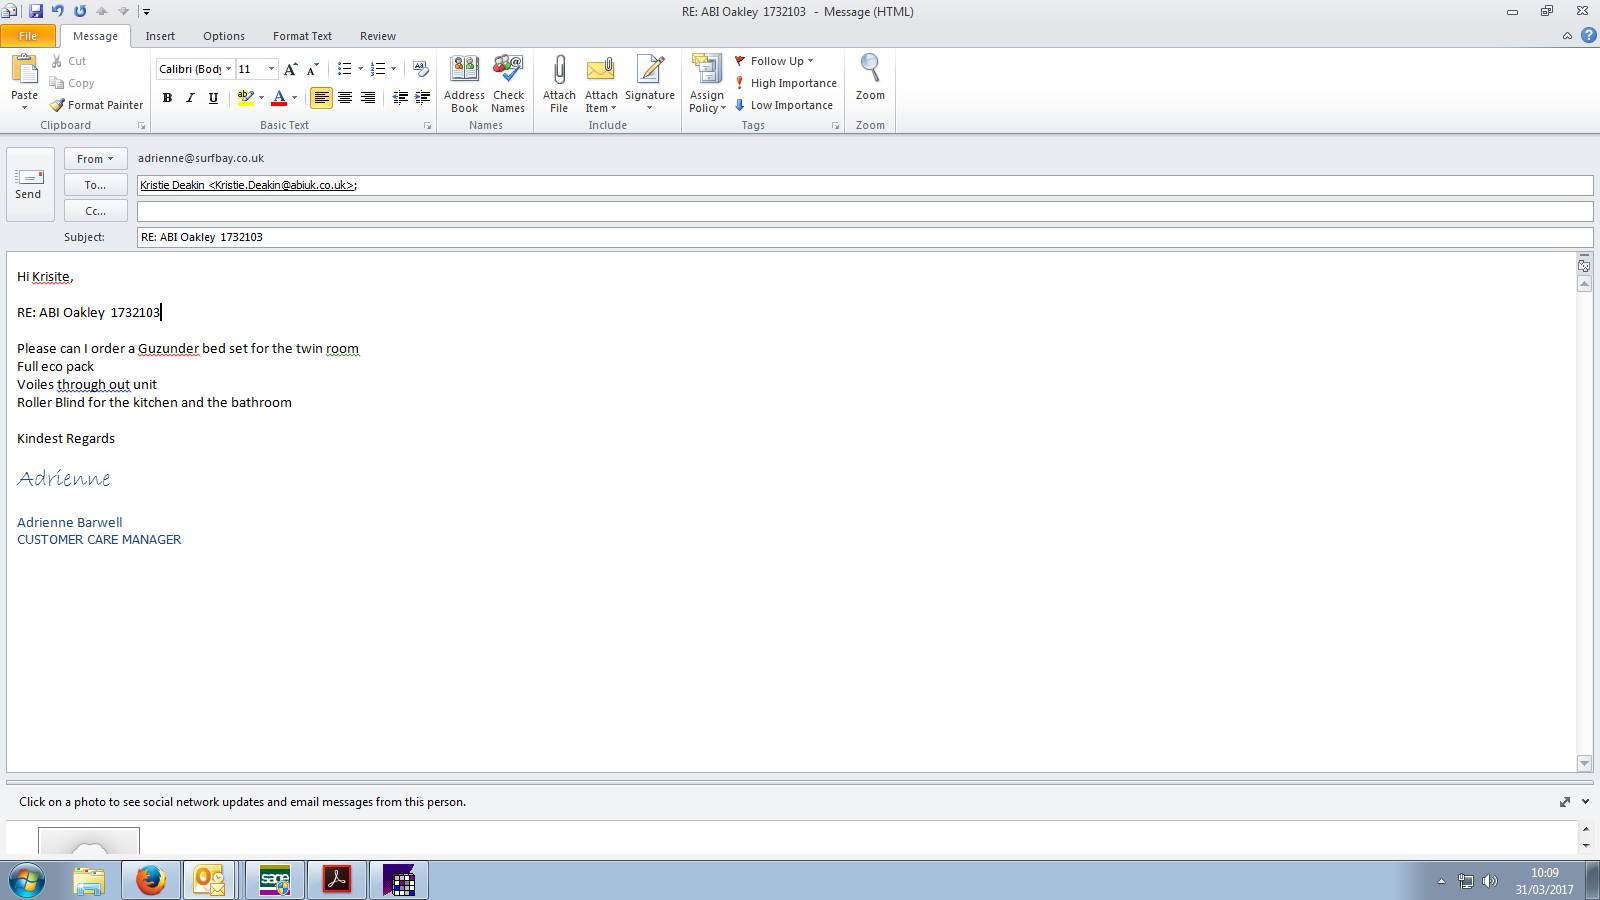1600x900 pixels.
Task: Open the From account dropdown
Action: [x=96, y=159]
